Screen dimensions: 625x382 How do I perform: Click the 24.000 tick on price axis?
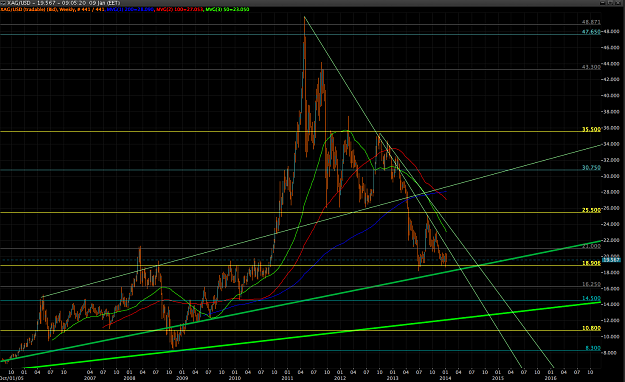[612, 224]
